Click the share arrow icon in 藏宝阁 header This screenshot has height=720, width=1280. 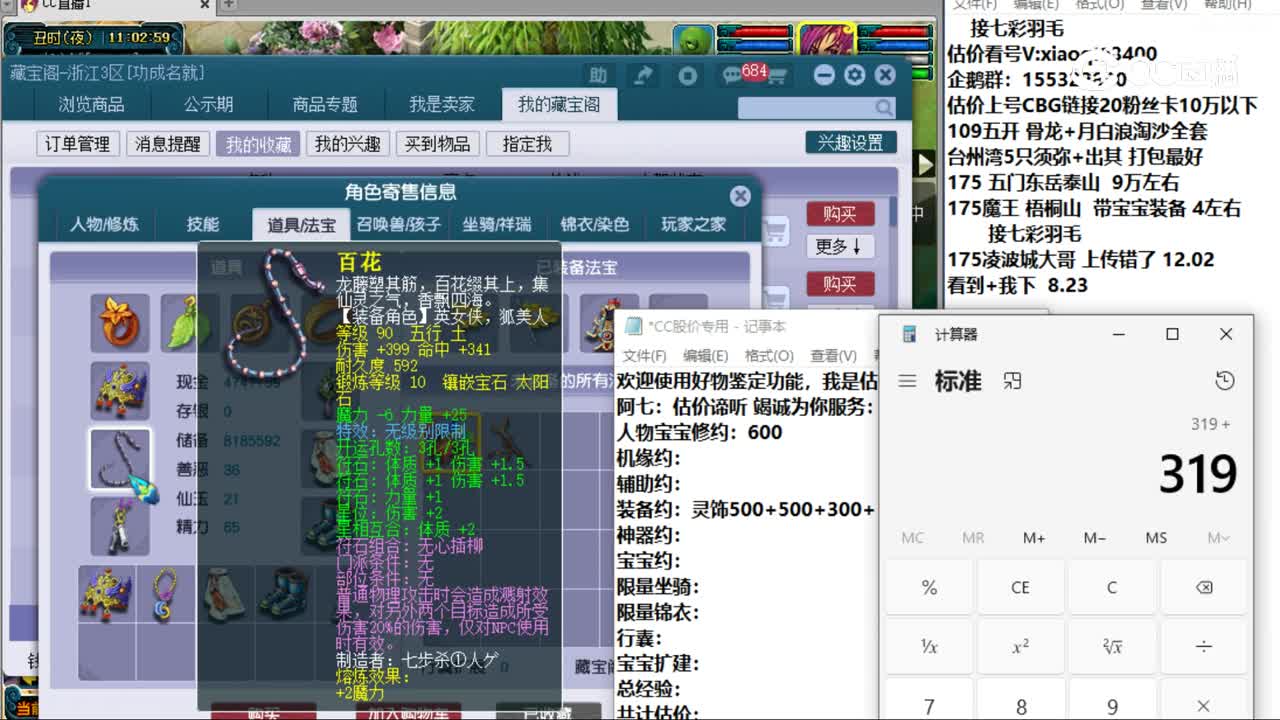(644, 75)
